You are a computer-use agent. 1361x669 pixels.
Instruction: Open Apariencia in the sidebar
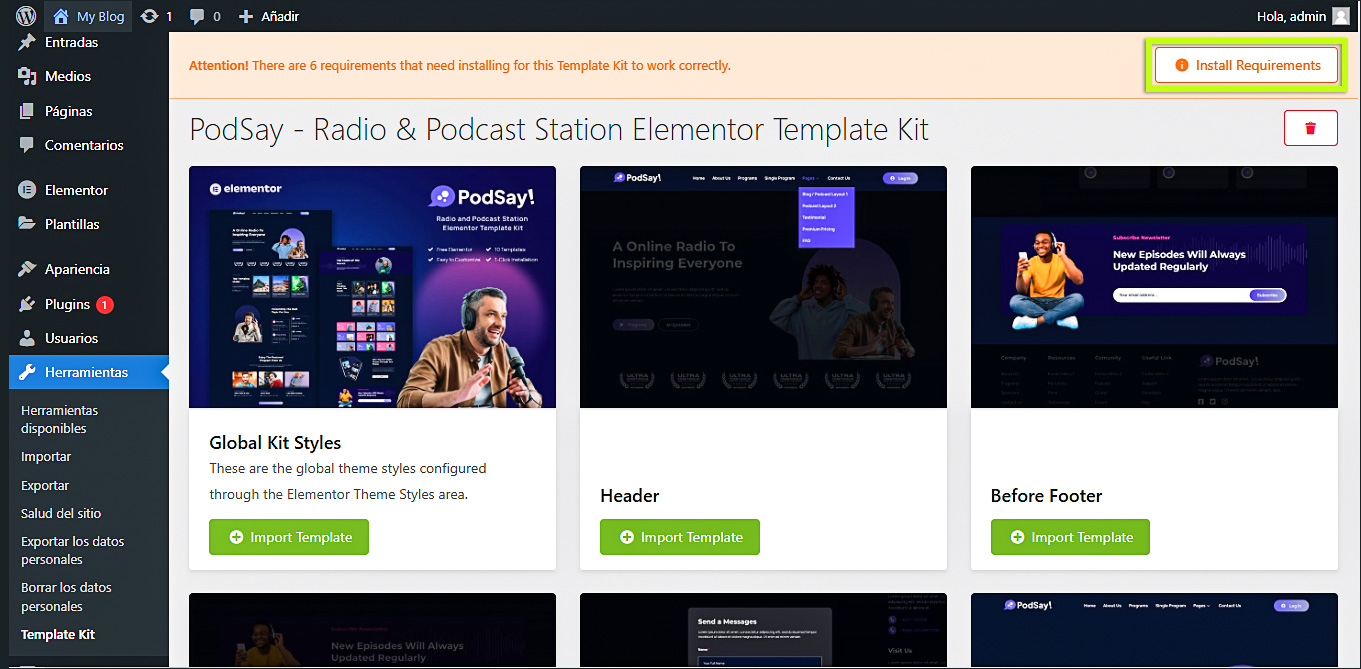(77, 269)
